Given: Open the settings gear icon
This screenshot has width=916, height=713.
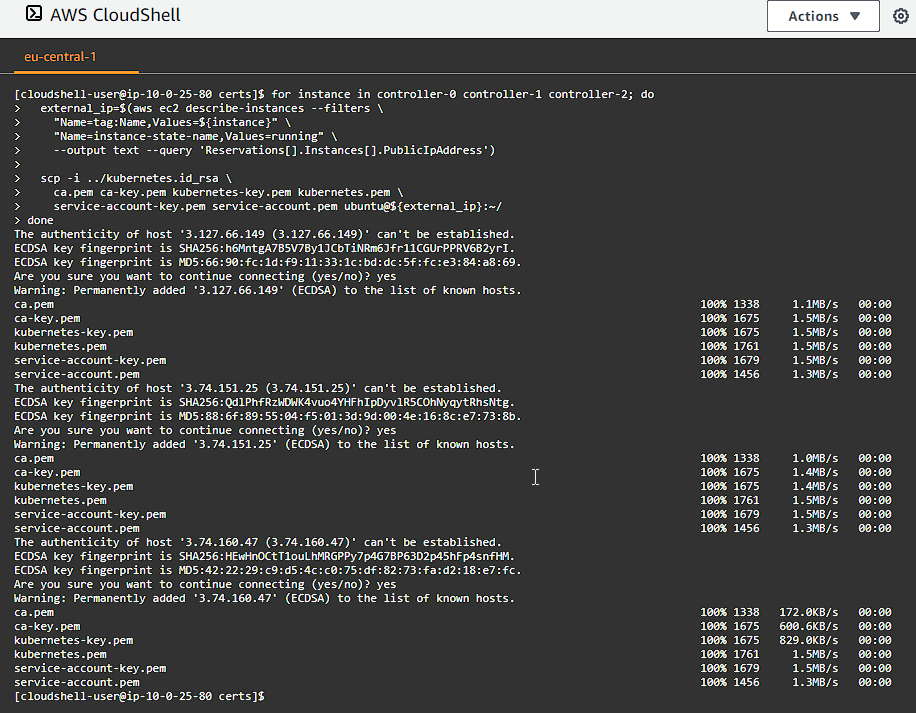Looking at the screenshot, I should (901, 16).
